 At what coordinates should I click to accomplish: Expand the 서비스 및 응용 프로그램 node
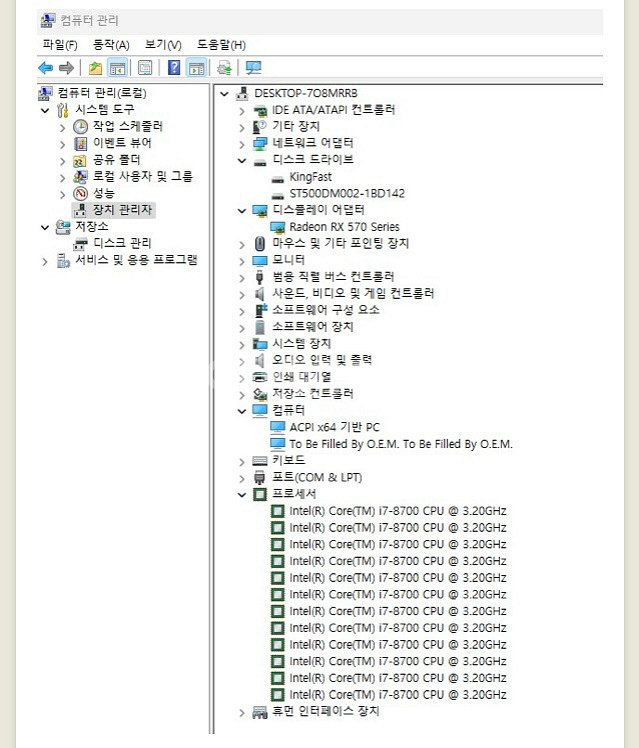point(45,262)
